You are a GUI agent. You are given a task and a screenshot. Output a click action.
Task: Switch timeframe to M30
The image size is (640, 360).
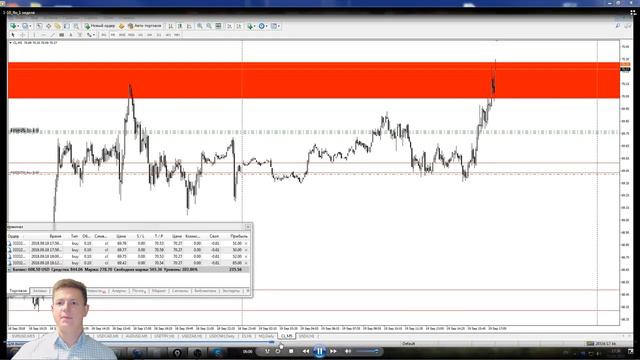pyautogui.click(x=131, y=35)
